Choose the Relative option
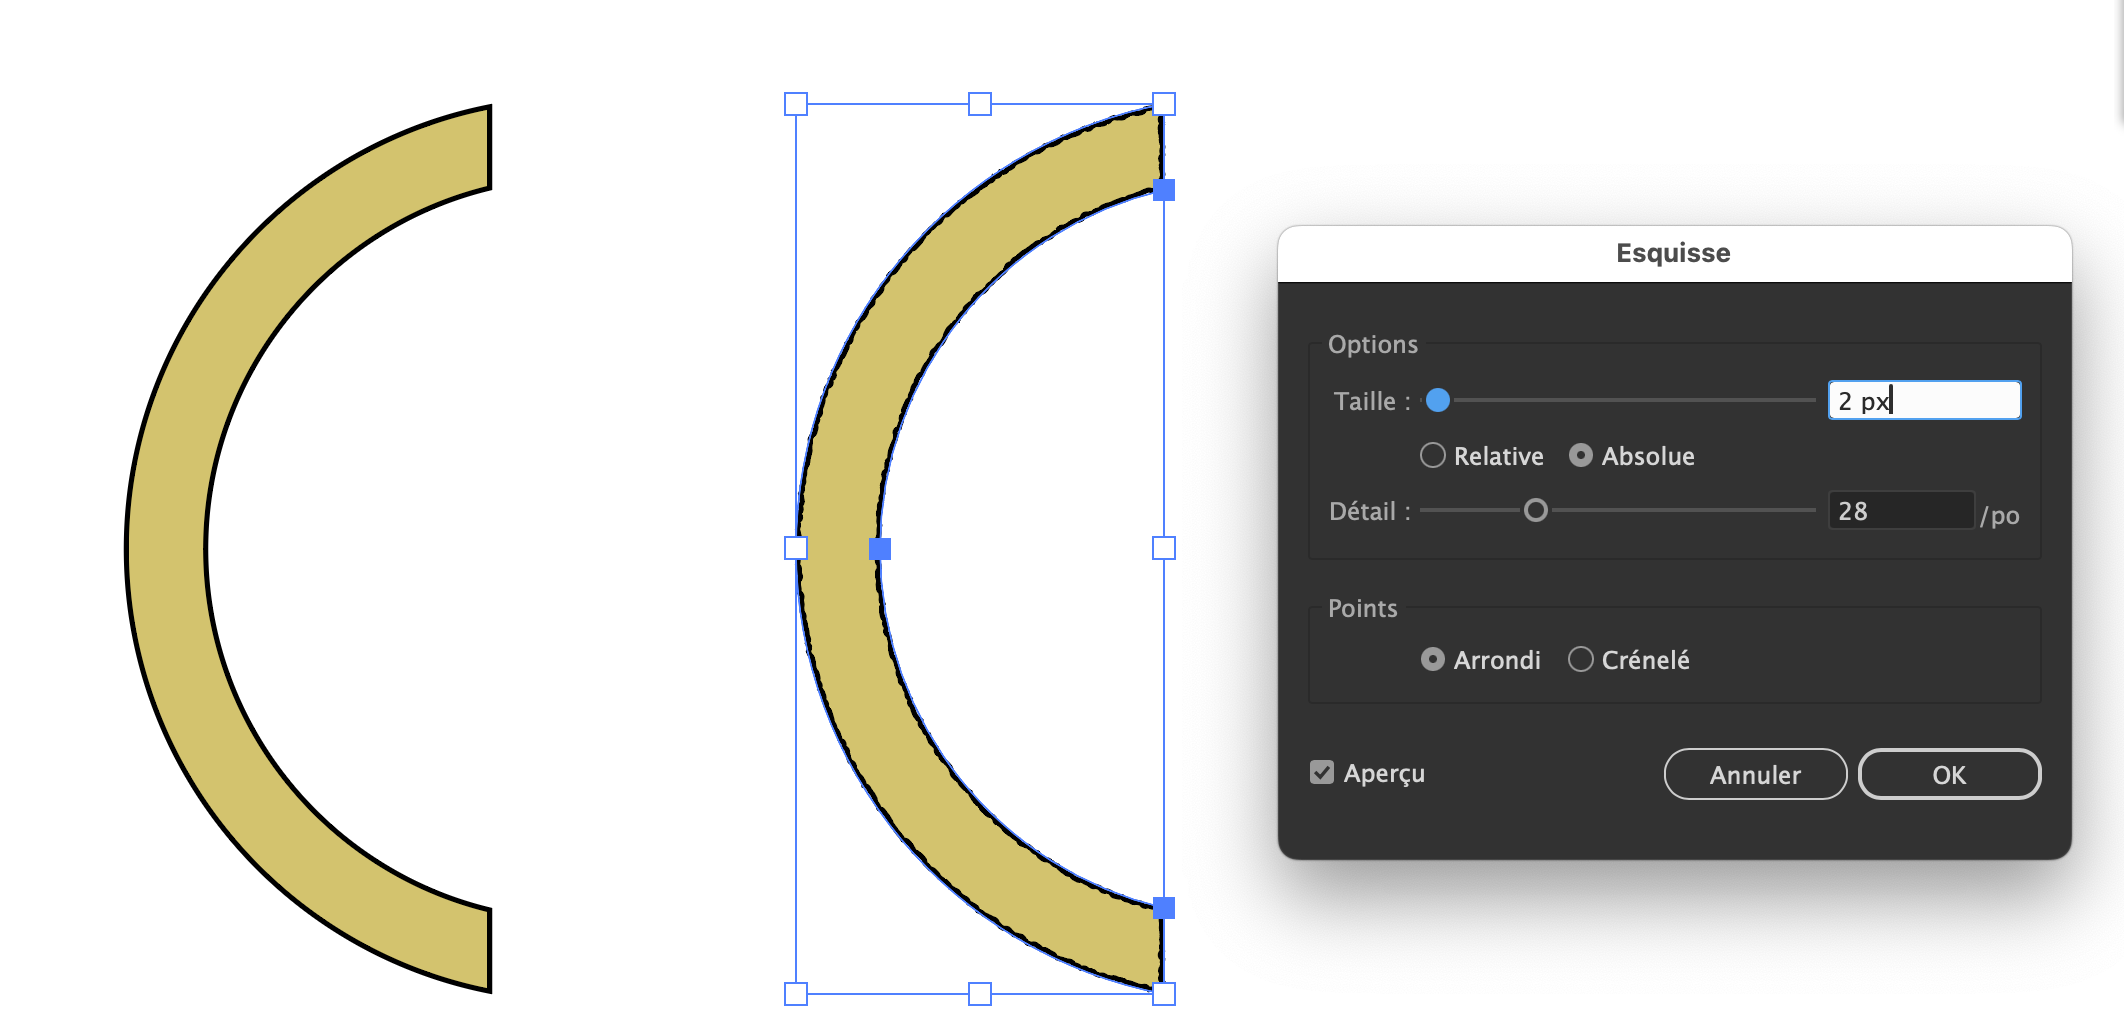This screenshot has height=1034, width=2124. tap(1432, 456)
